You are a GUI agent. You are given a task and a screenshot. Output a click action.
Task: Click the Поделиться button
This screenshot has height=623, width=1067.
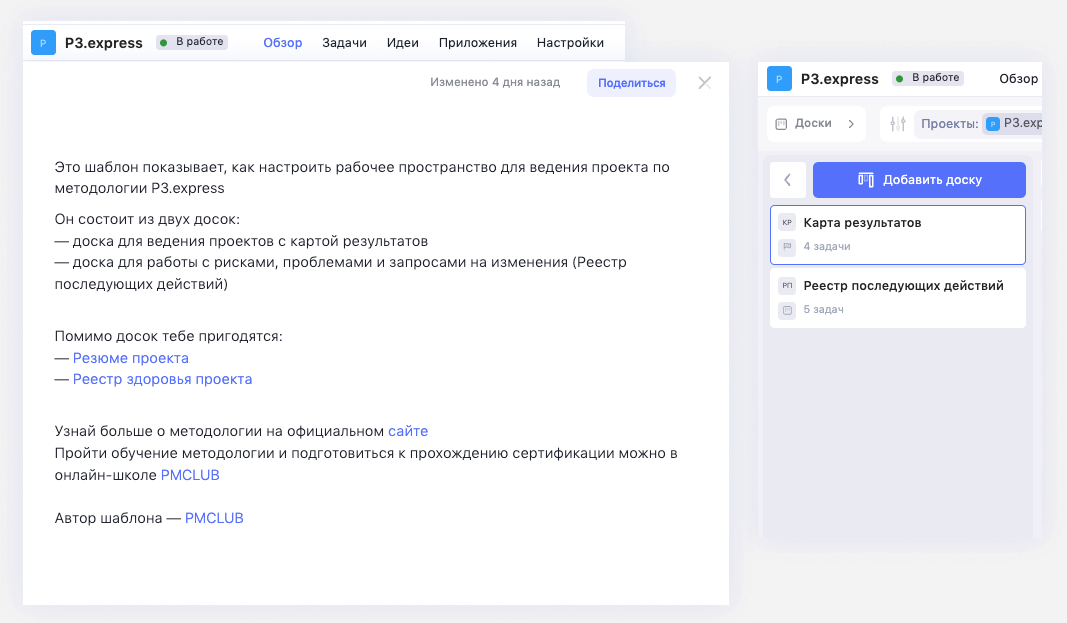point(632,82)
